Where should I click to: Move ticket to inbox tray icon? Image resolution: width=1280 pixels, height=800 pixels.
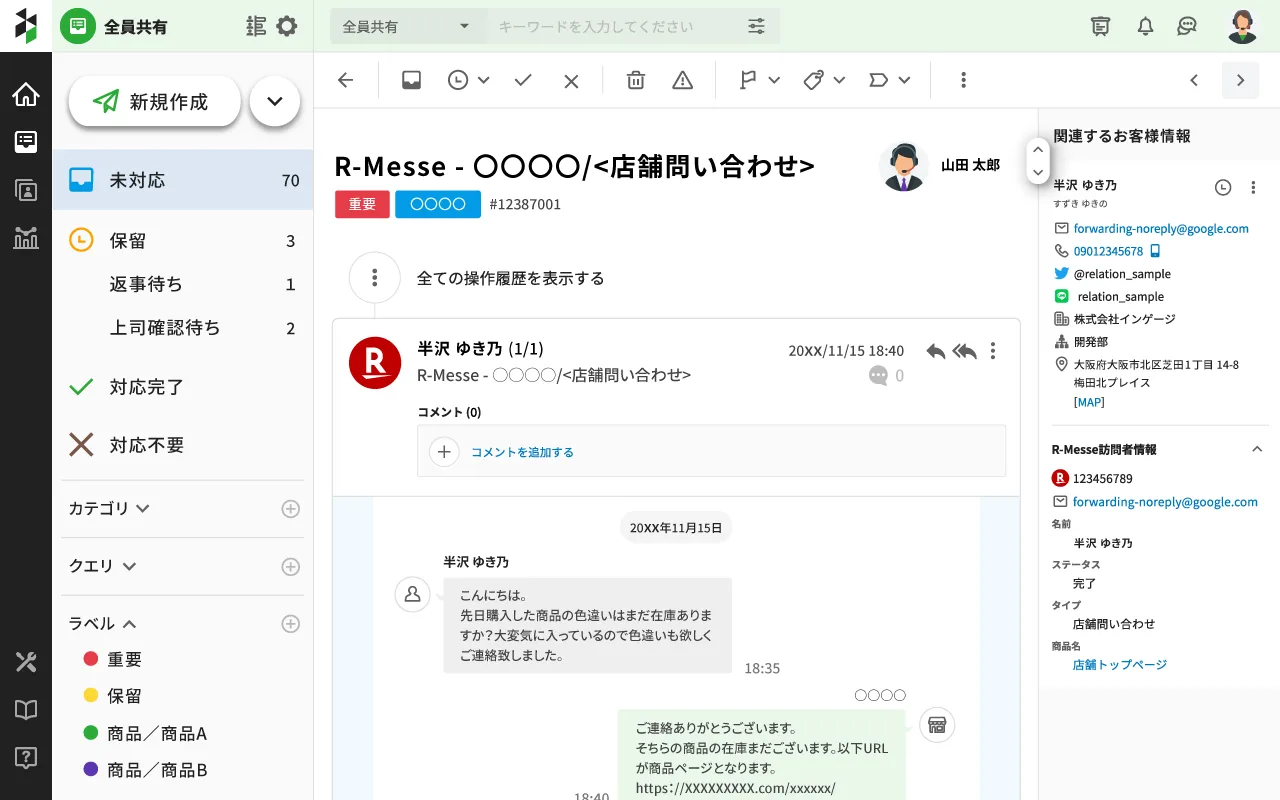click(x=411, y=81)
